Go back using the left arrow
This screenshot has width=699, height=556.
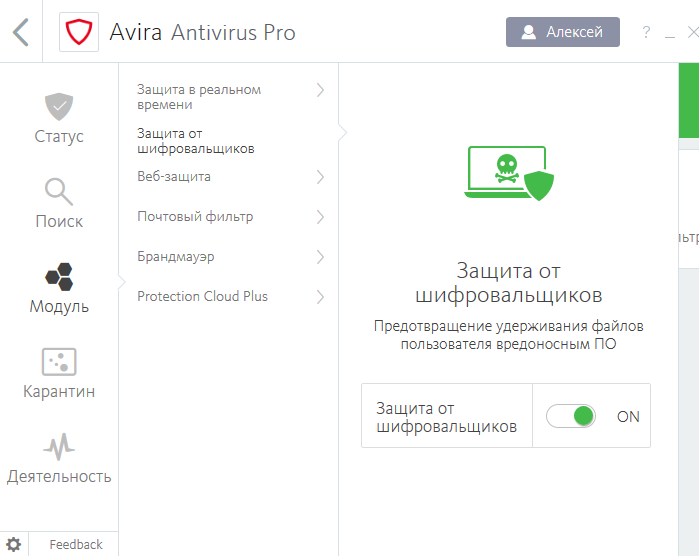point(21,32)
